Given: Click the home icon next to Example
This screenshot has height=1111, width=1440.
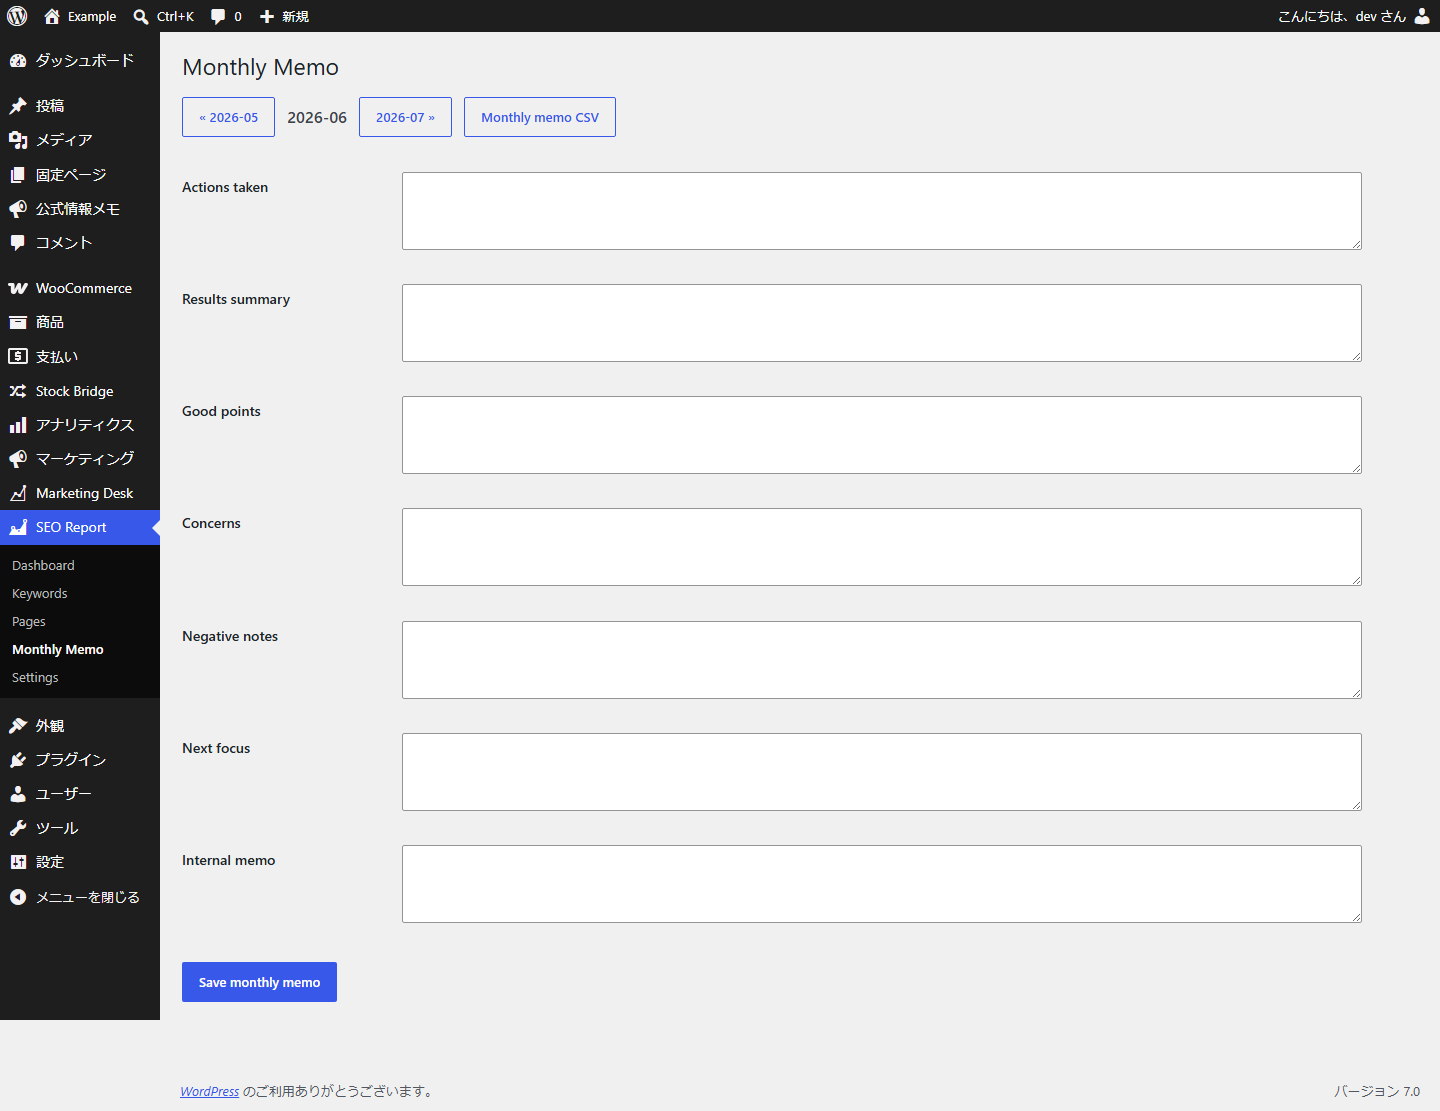Looking at the screenshot, I should (x=52, y=16).
